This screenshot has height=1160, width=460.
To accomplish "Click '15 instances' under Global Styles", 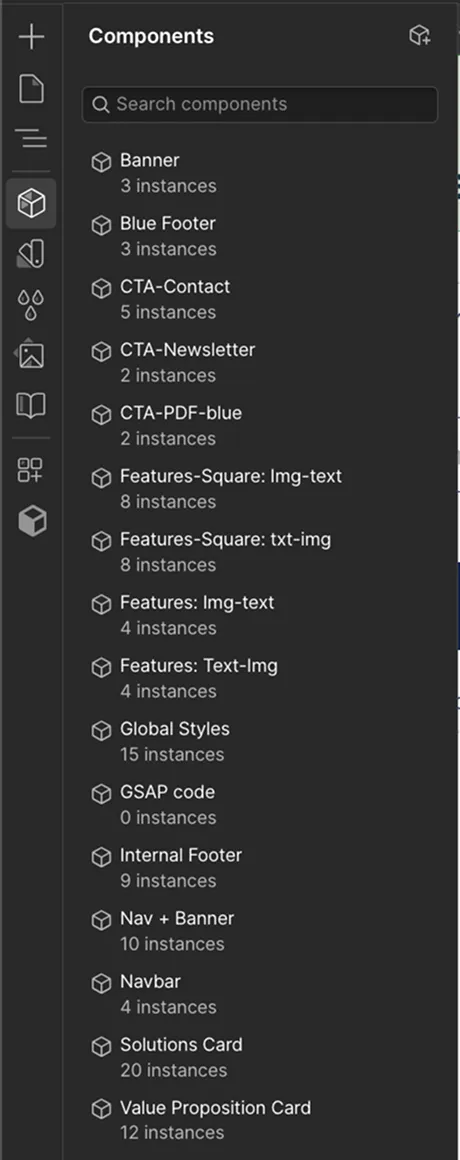I will pos(172,755).
